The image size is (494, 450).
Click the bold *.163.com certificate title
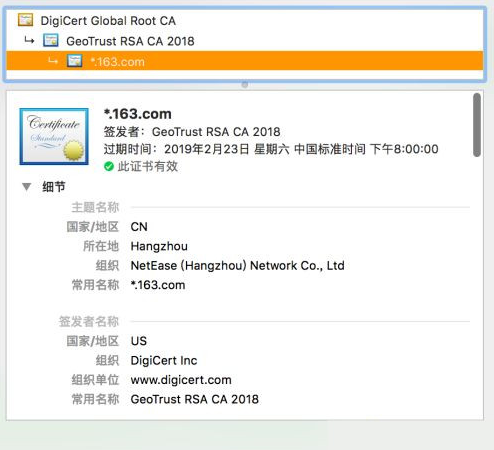coord(138,114)
